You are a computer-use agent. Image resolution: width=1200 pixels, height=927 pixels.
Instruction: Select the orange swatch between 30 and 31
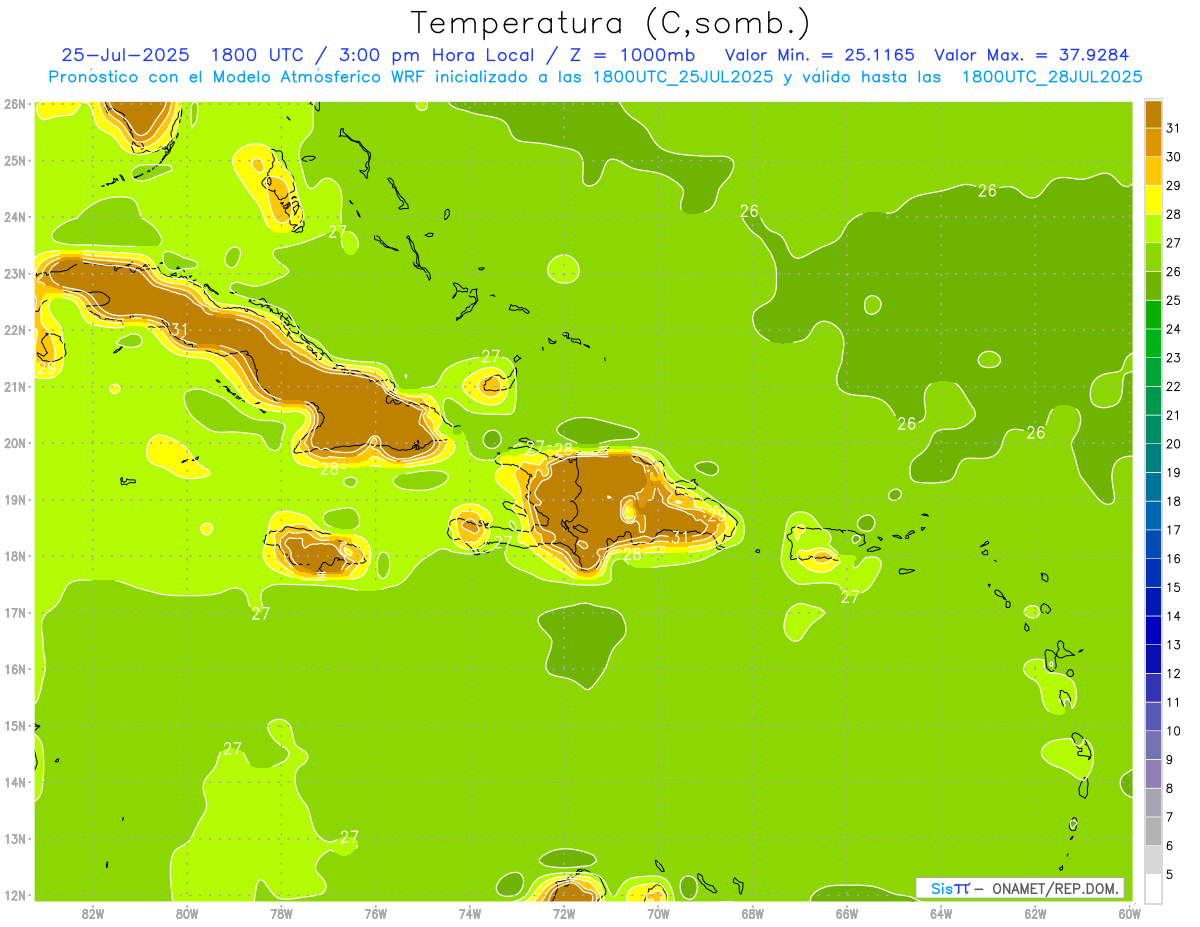click(1153, 142)
